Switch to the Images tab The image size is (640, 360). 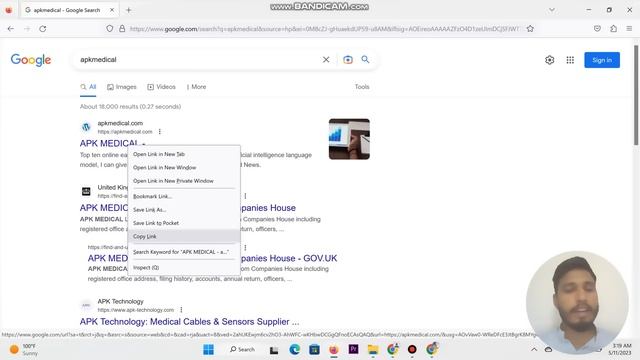pos(122,87)
